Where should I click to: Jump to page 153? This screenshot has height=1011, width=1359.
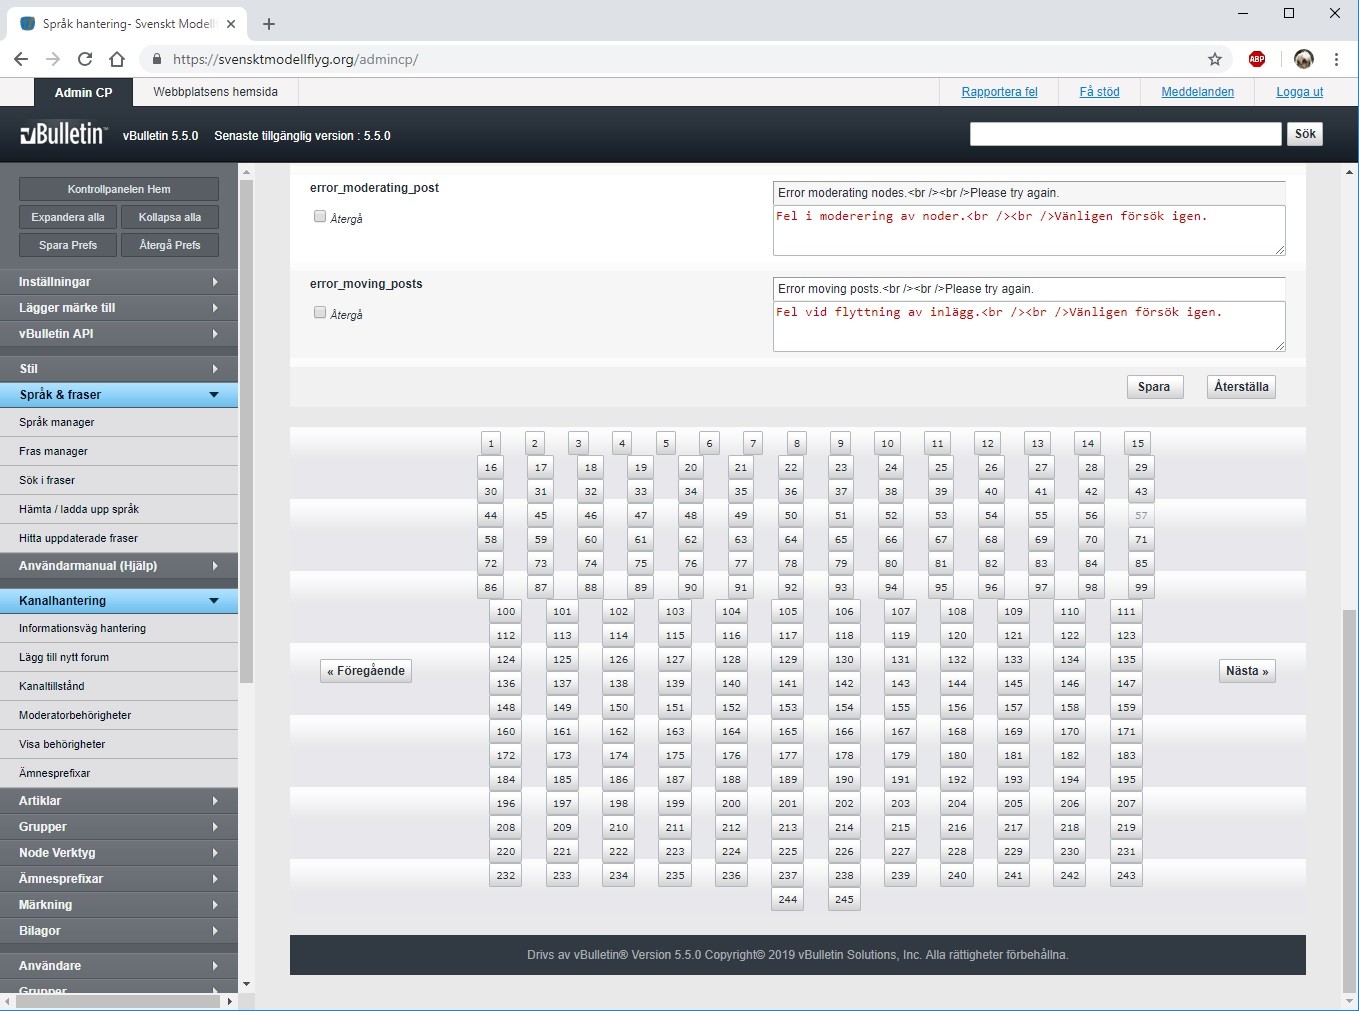[788, 707]
